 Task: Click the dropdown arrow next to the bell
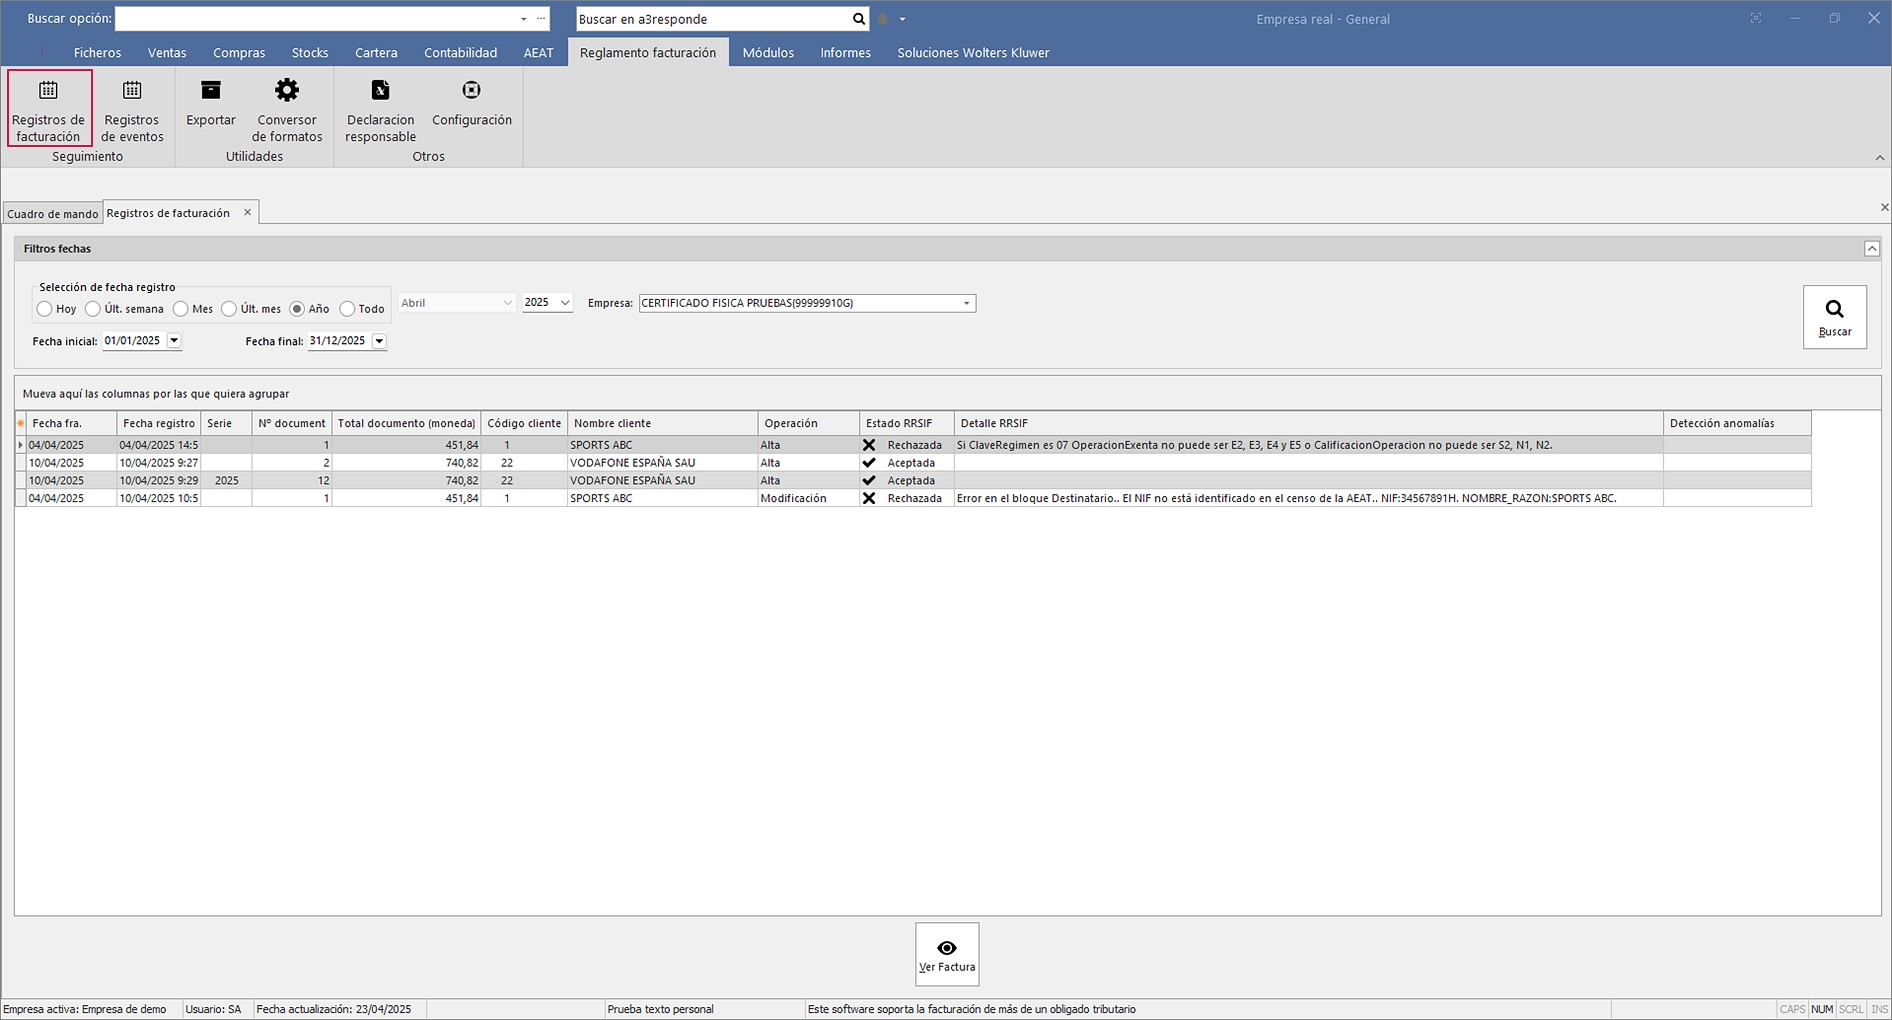[902, 19]
